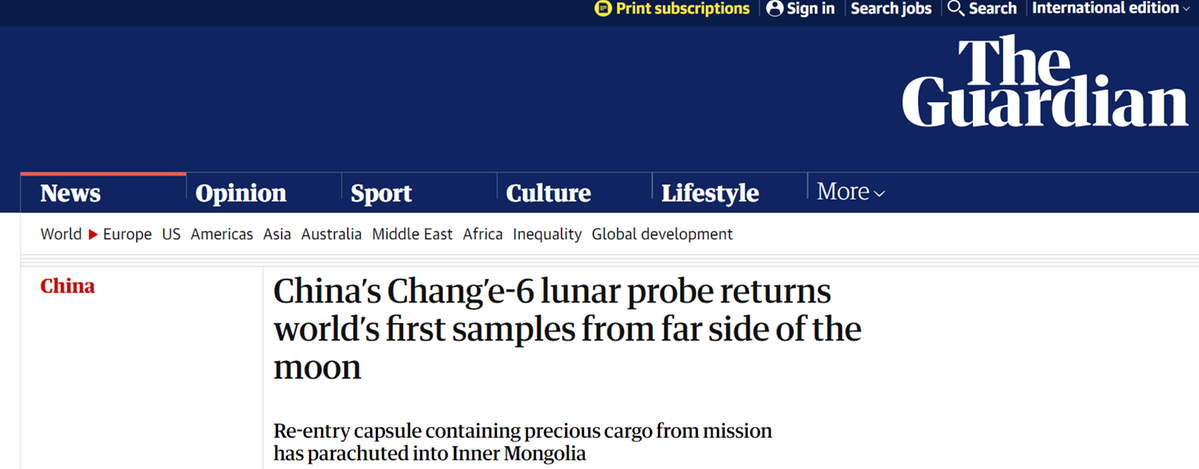Image resolution: width=1199 pixels, height=469 pixels.
Task: Open the Inequality subsection link
Action: [547, 234]
